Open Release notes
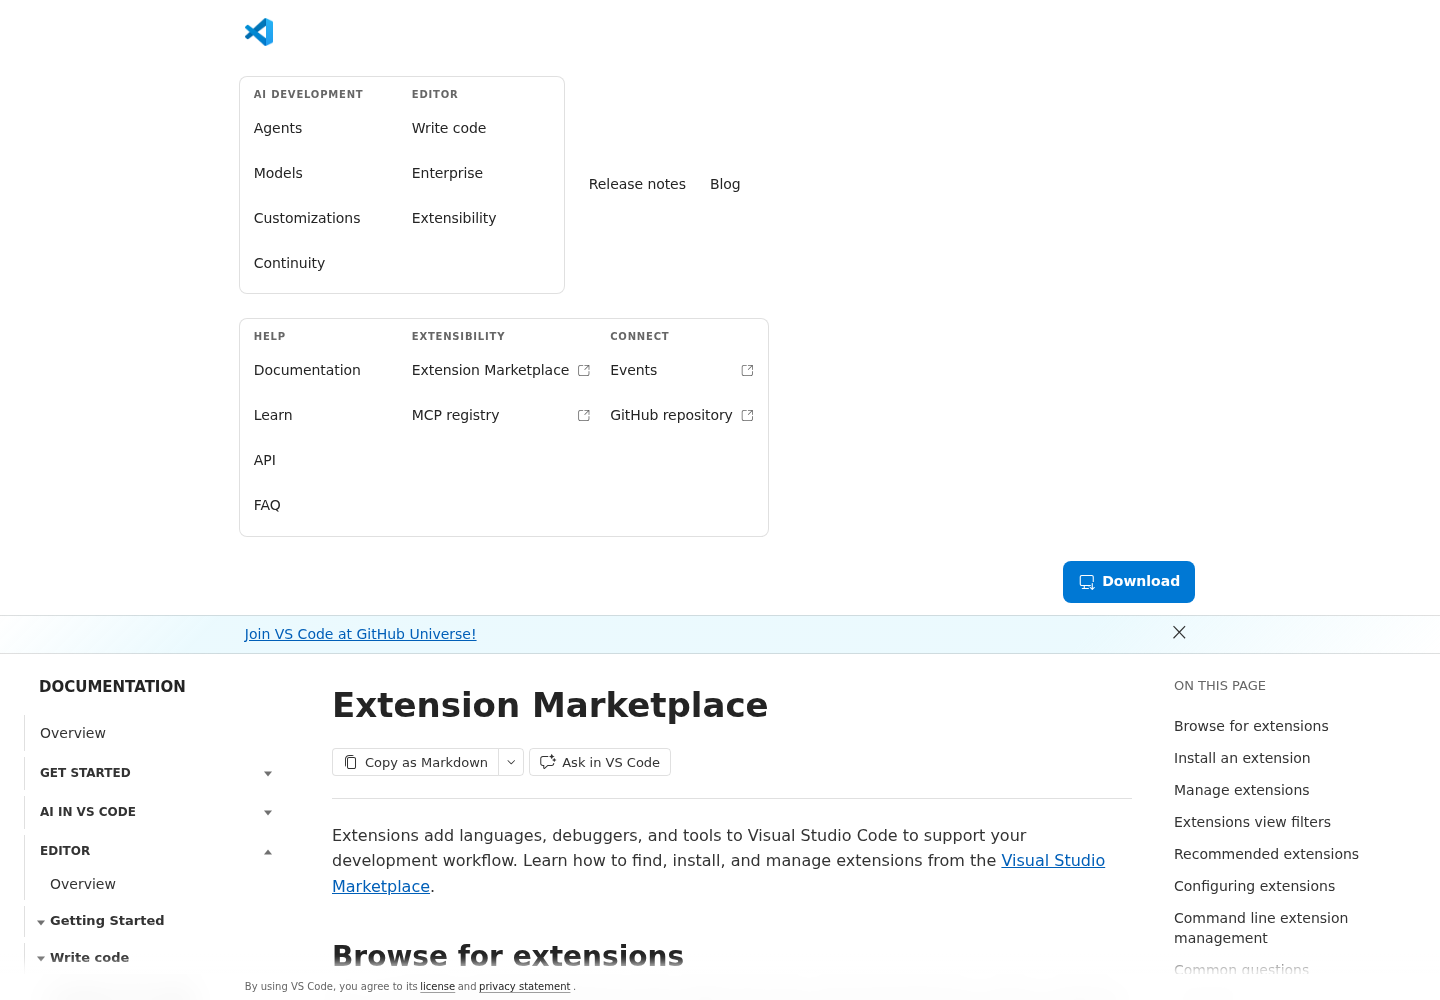 coord(637,184)
